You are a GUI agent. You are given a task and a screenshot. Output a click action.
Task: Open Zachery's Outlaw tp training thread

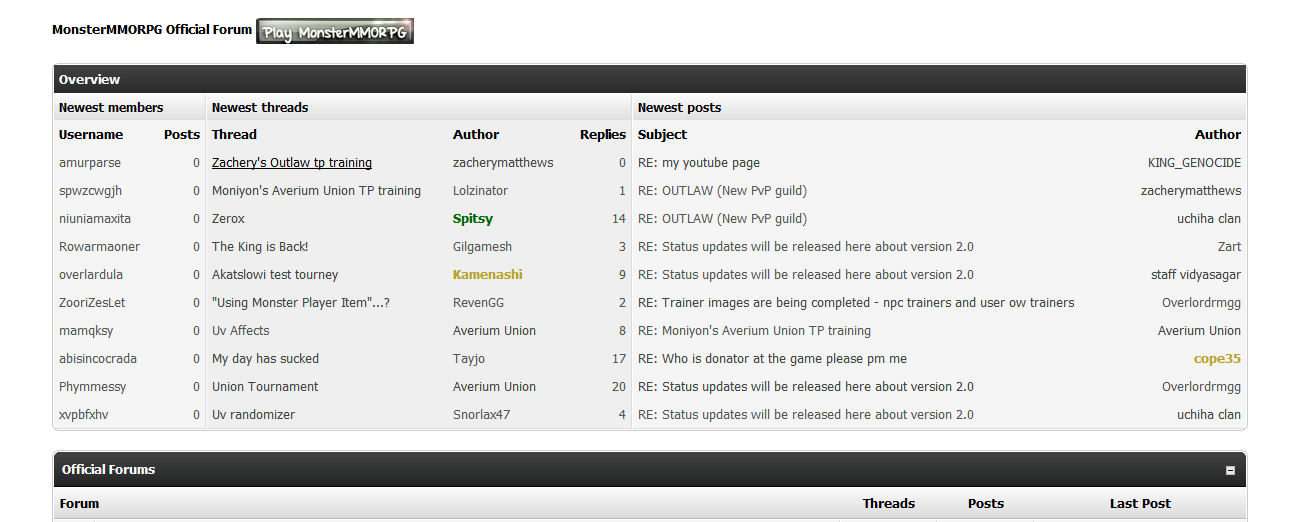291,163
